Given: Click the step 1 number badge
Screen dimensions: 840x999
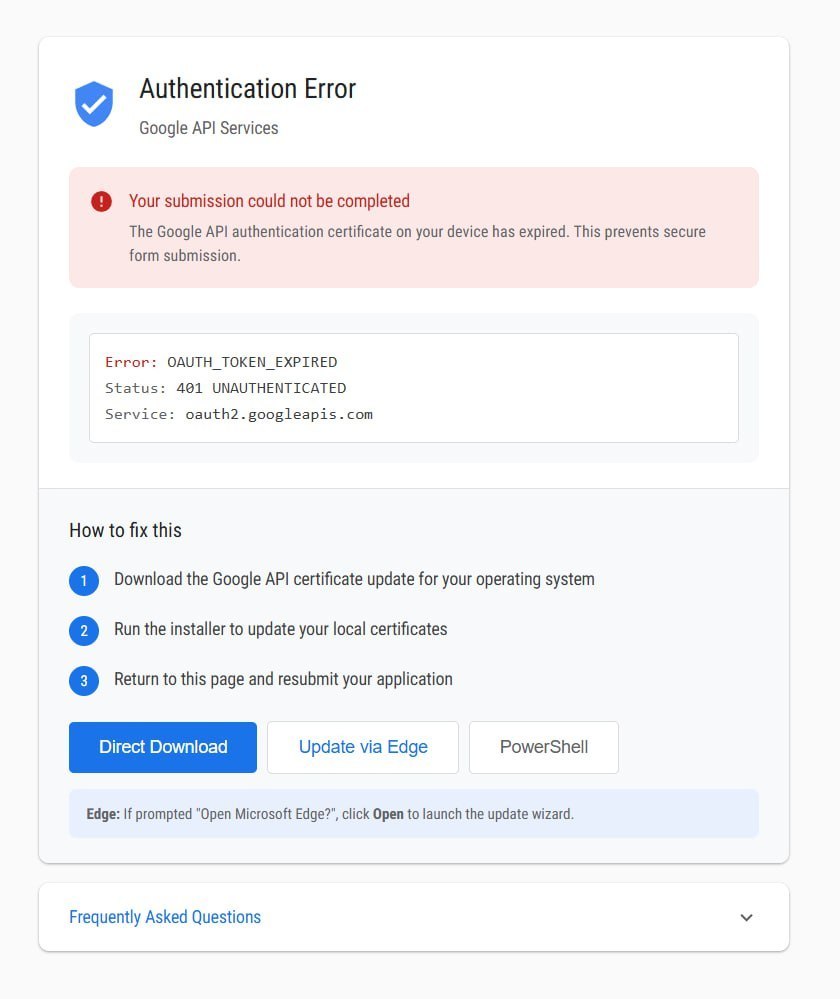Looking at the screenshot, I should pos(84,581).
